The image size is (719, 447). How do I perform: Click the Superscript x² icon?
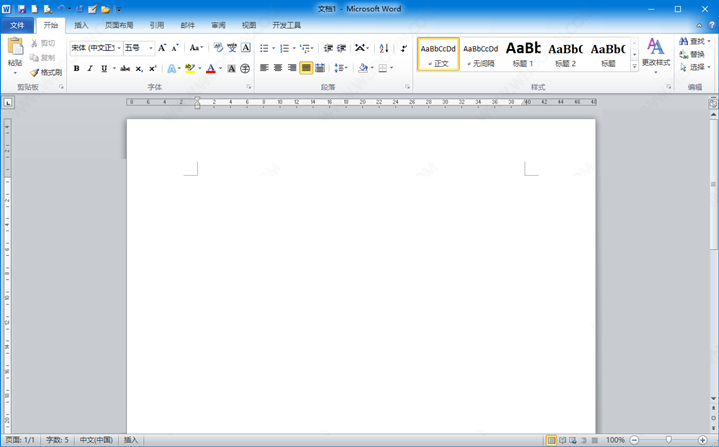click(153, 69)
